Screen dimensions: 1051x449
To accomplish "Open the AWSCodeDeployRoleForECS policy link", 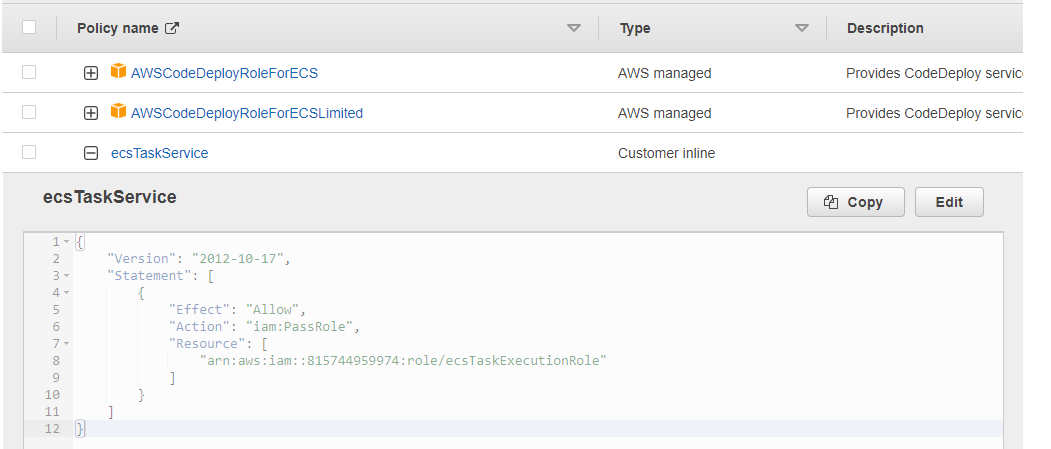I will 225,73.
